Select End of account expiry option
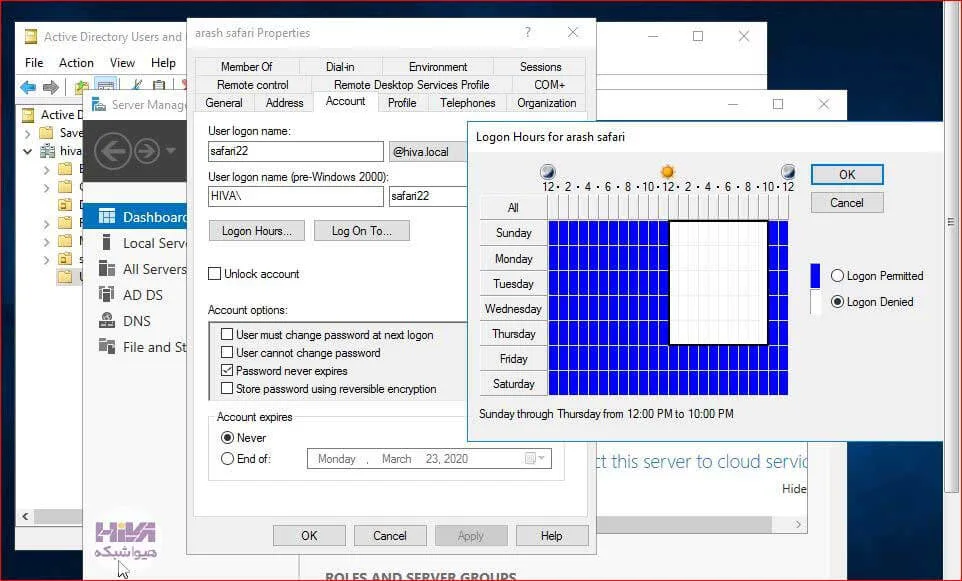The width and height of the screenshot is (962, 581). point(228,458)
